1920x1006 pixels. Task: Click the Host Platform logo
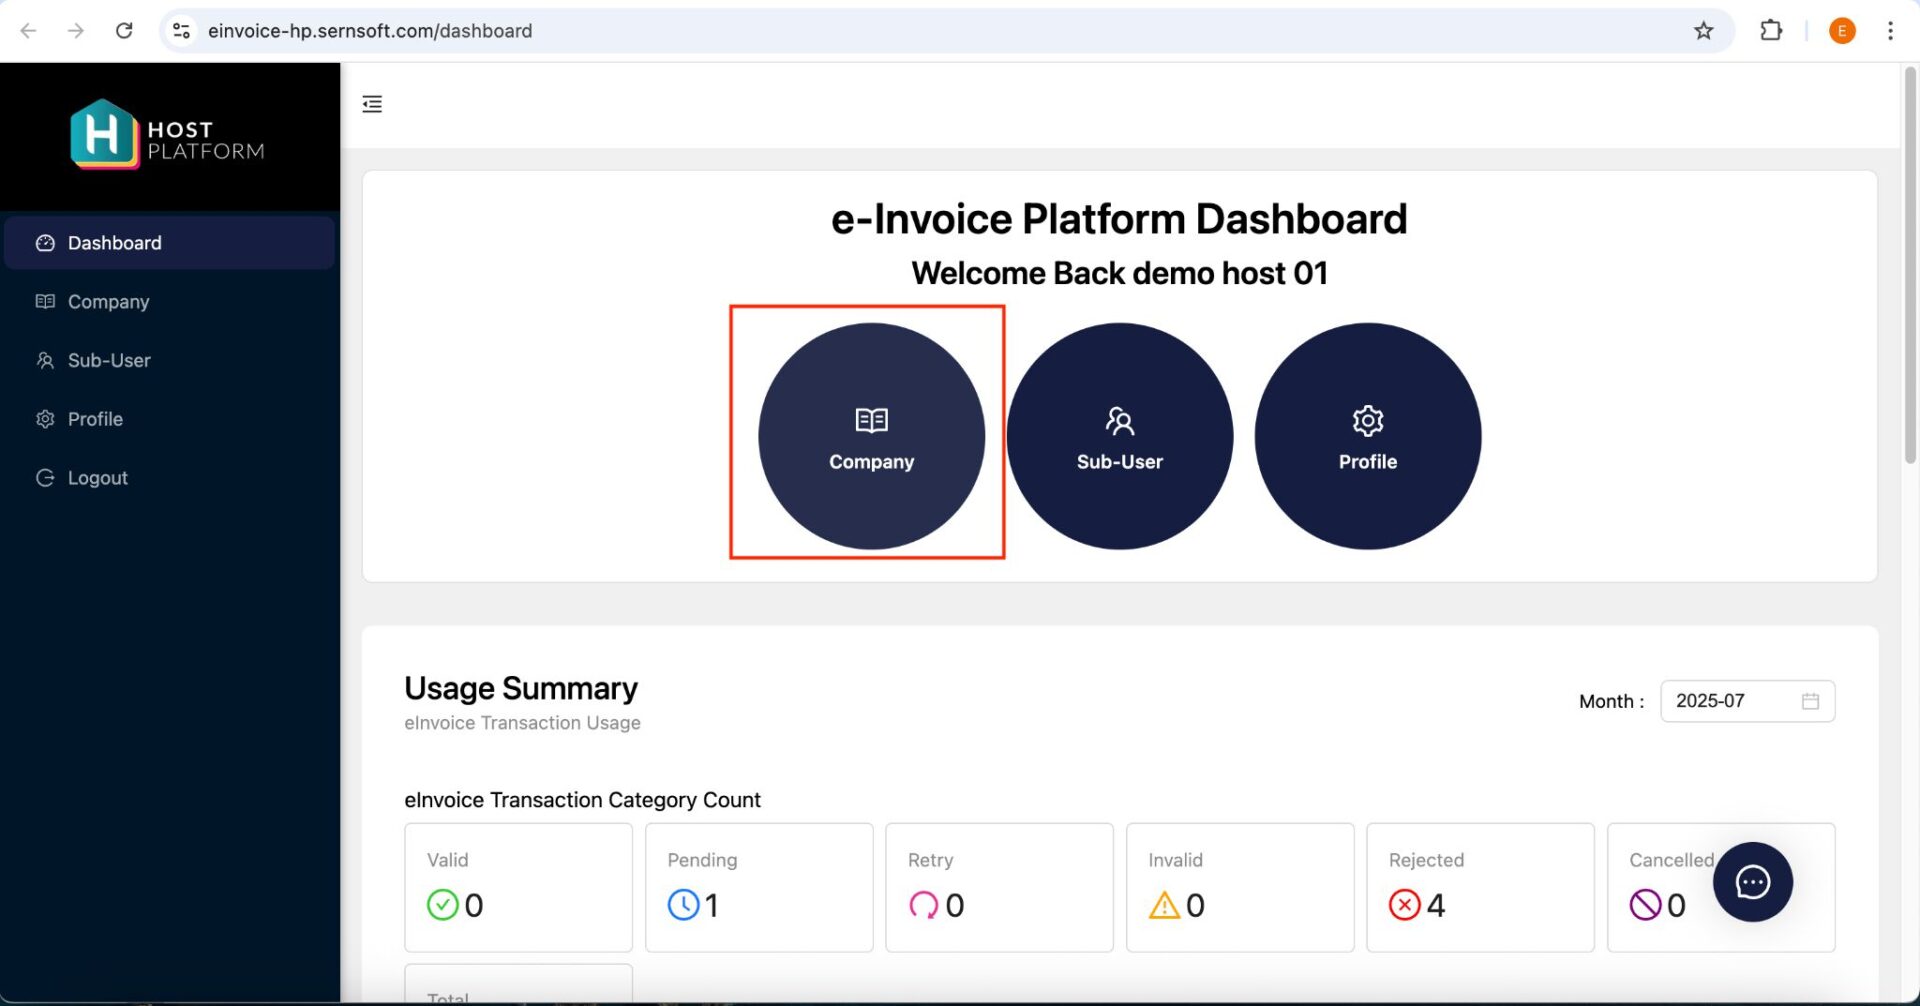click(x=167, y=135)
